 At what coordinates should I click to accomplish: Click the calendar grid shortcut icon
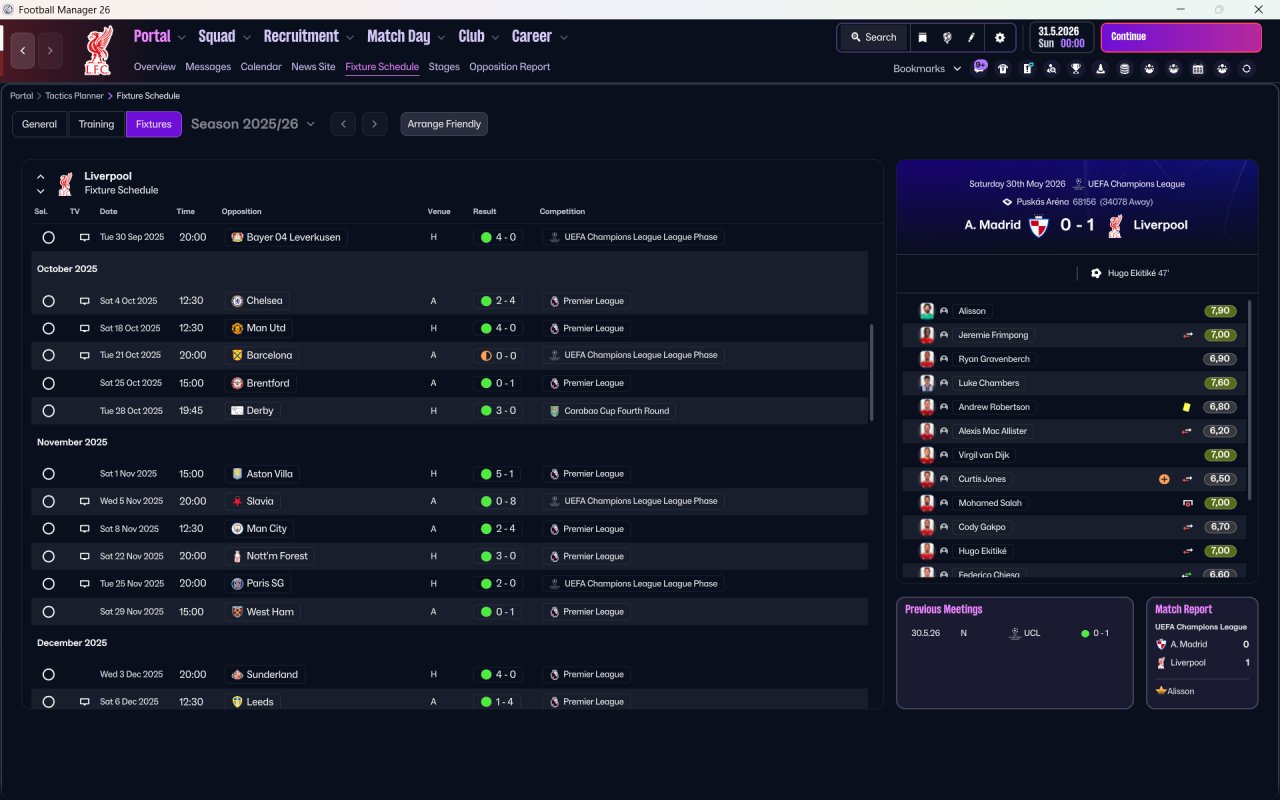click(x=1198, y=69)
